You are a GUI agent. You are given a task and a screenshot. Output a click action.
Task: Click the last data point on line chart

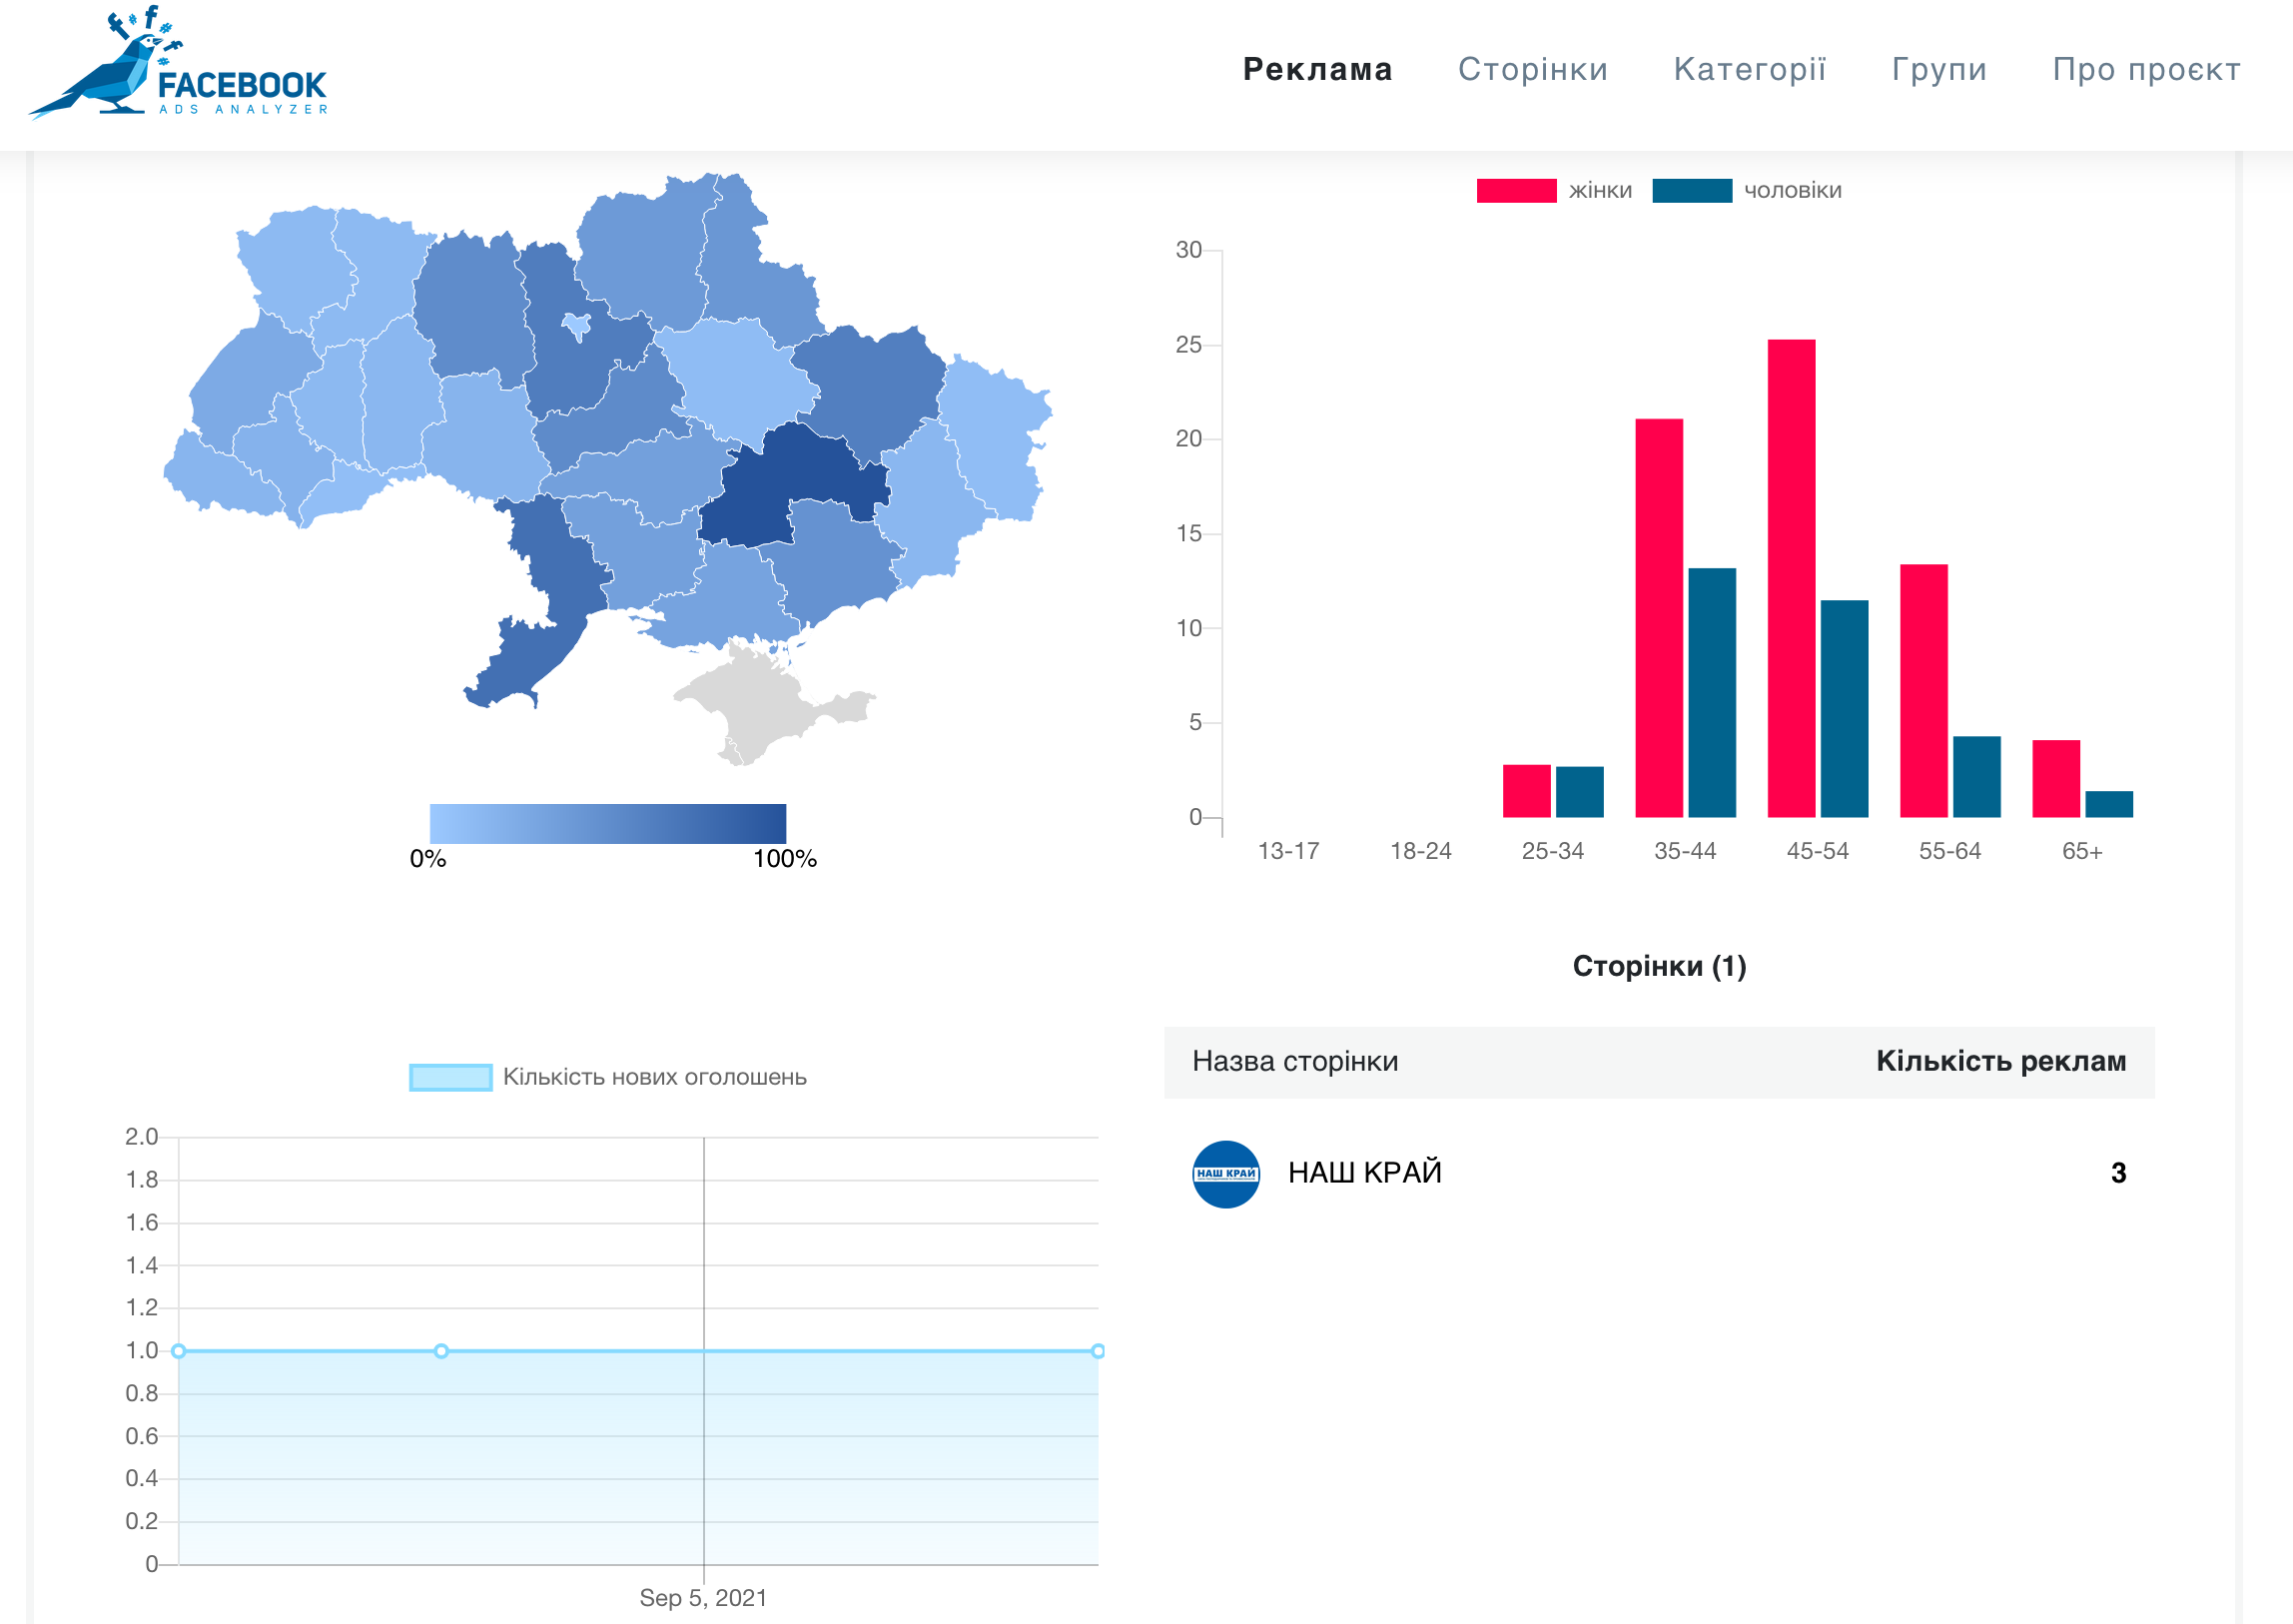1097,1351
